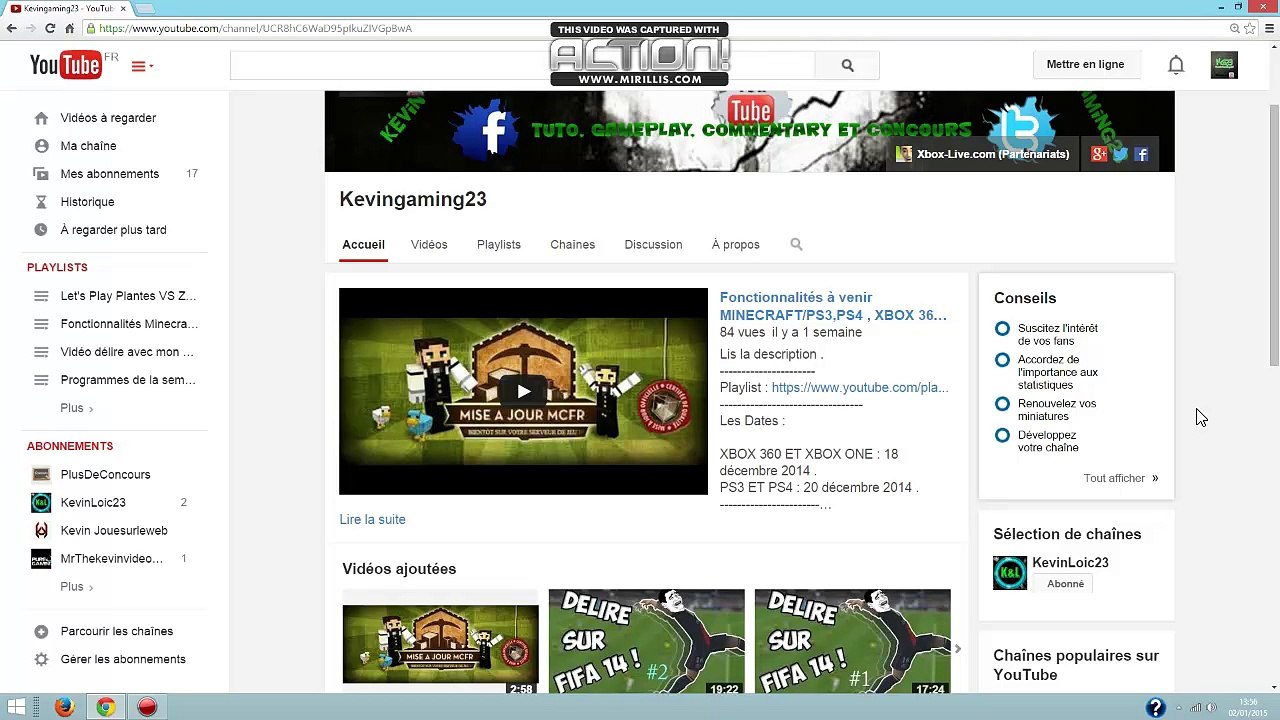The image size is (1280, 720).
Task: Open KevinLoic23 channel avatar in selection
Action: click(x=1010, y=573)
